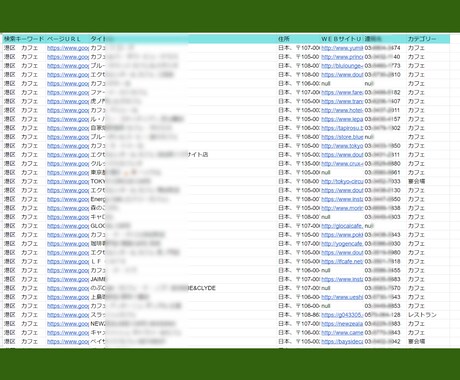Open the http://blulounge website link

pyautogui.click(x=342, y=66)
